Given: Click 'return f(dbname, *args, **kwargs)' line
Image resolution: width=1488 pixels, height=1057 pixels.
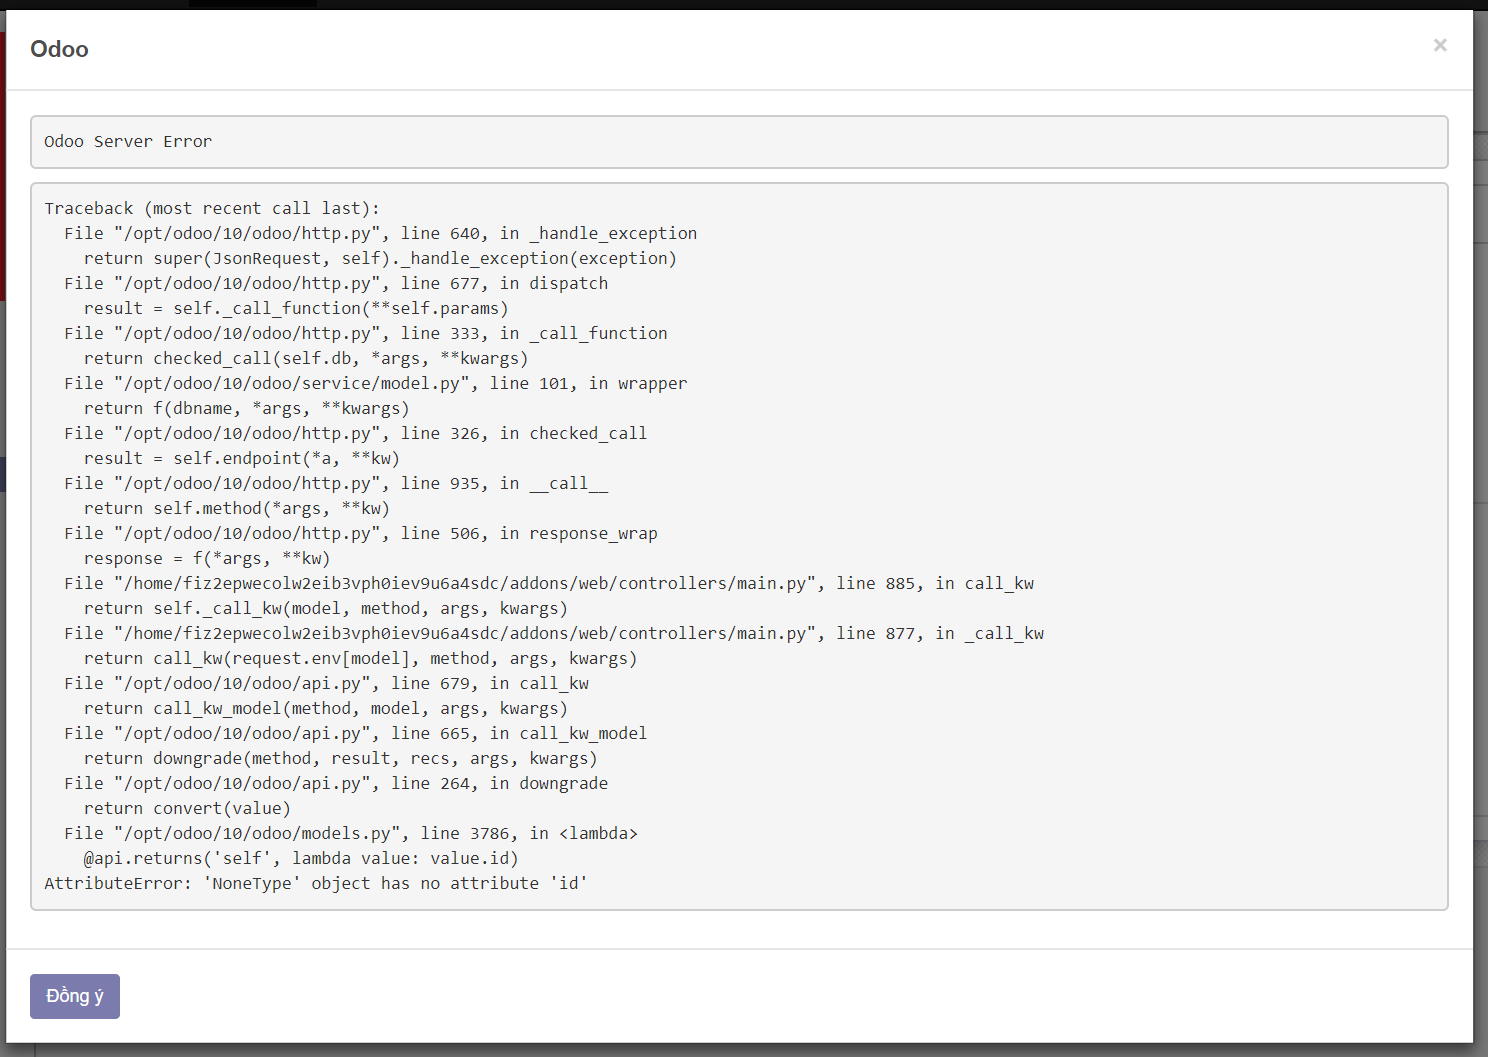Looking at the screenshot, I should point(247,408).
